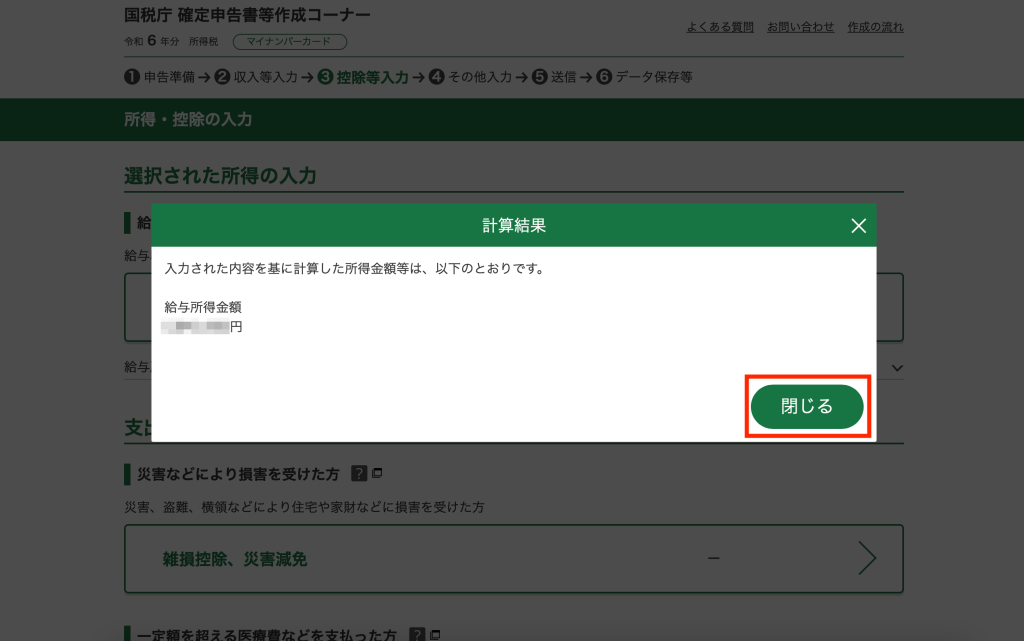The height and width of the screenshot is (641, 1024).
Task: Select step 6 データ保存等
Action: pos(645,77)
